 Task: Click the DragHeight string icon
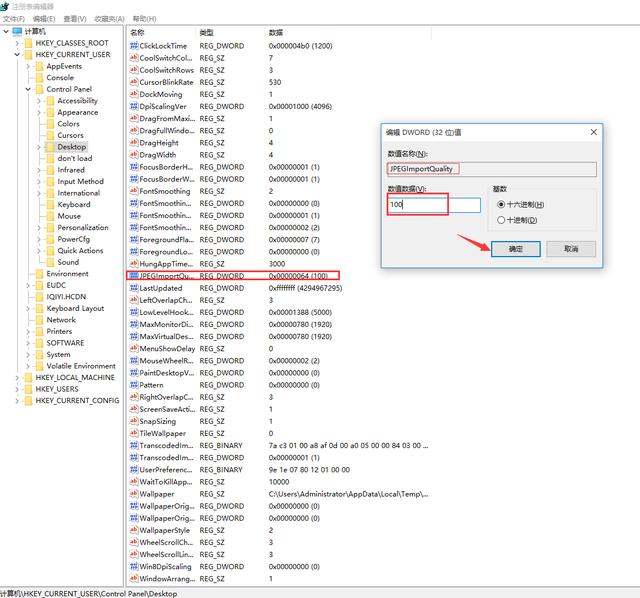point(134,142)
